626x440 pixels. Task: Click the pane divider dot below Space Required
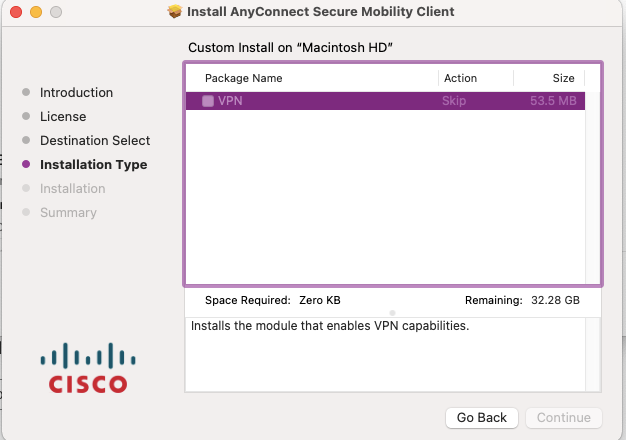click(x=392, y=313)
